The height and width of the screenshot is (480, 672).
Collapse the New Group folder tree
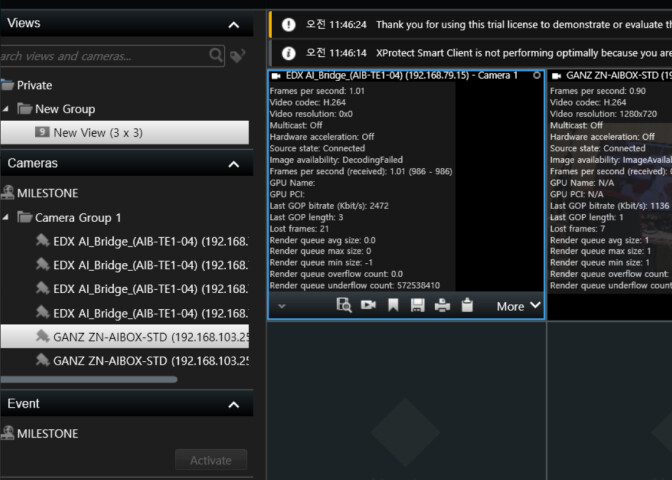point(5,109)
